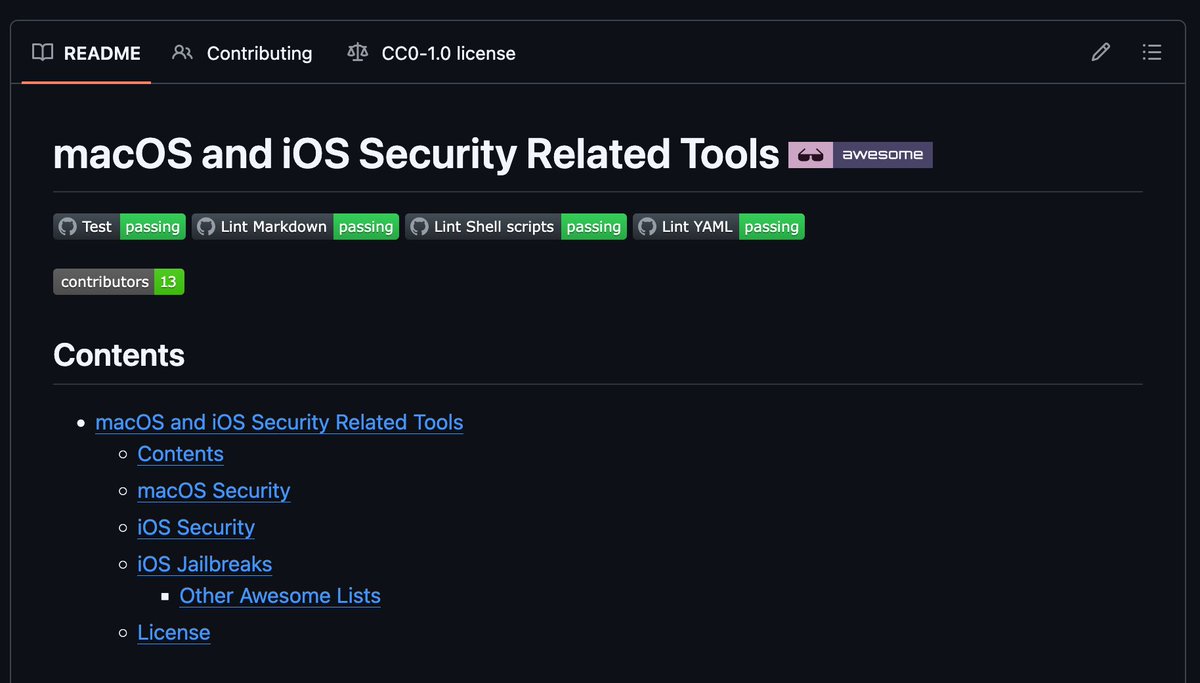Switch to the Contributing tab
The height and width of the screenshot is (683, 1200).
click(x=242, y=53)
